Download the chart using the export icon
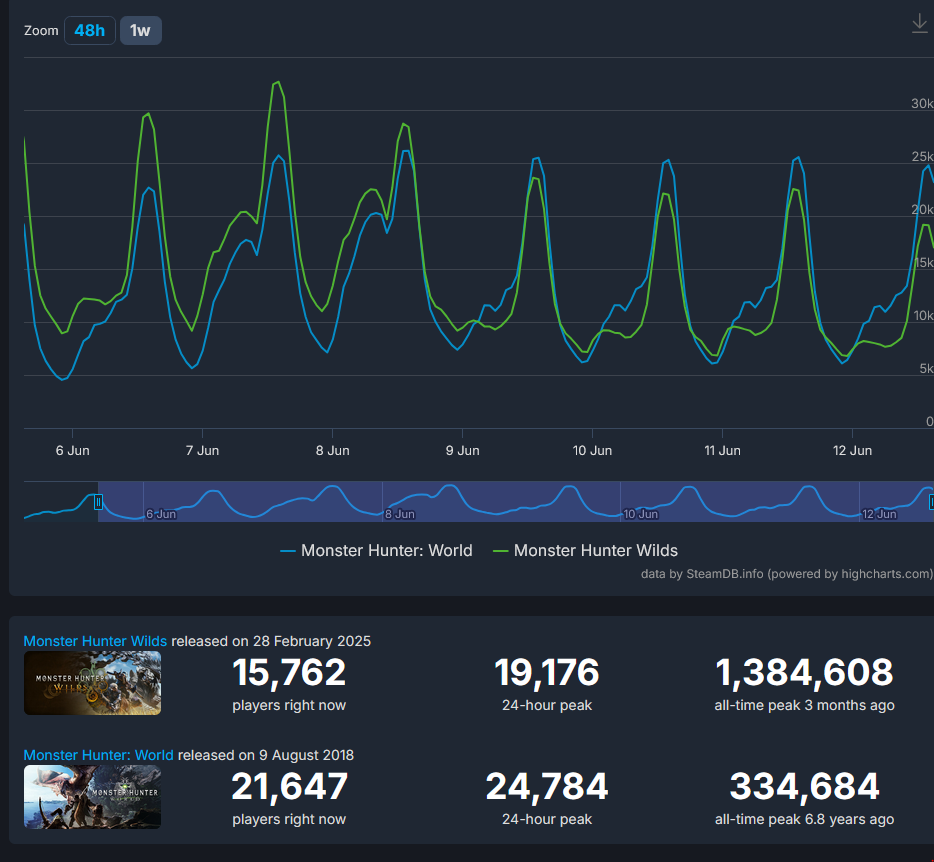The height and width of the screenshot is (862, 934). [x=920, y=24]
